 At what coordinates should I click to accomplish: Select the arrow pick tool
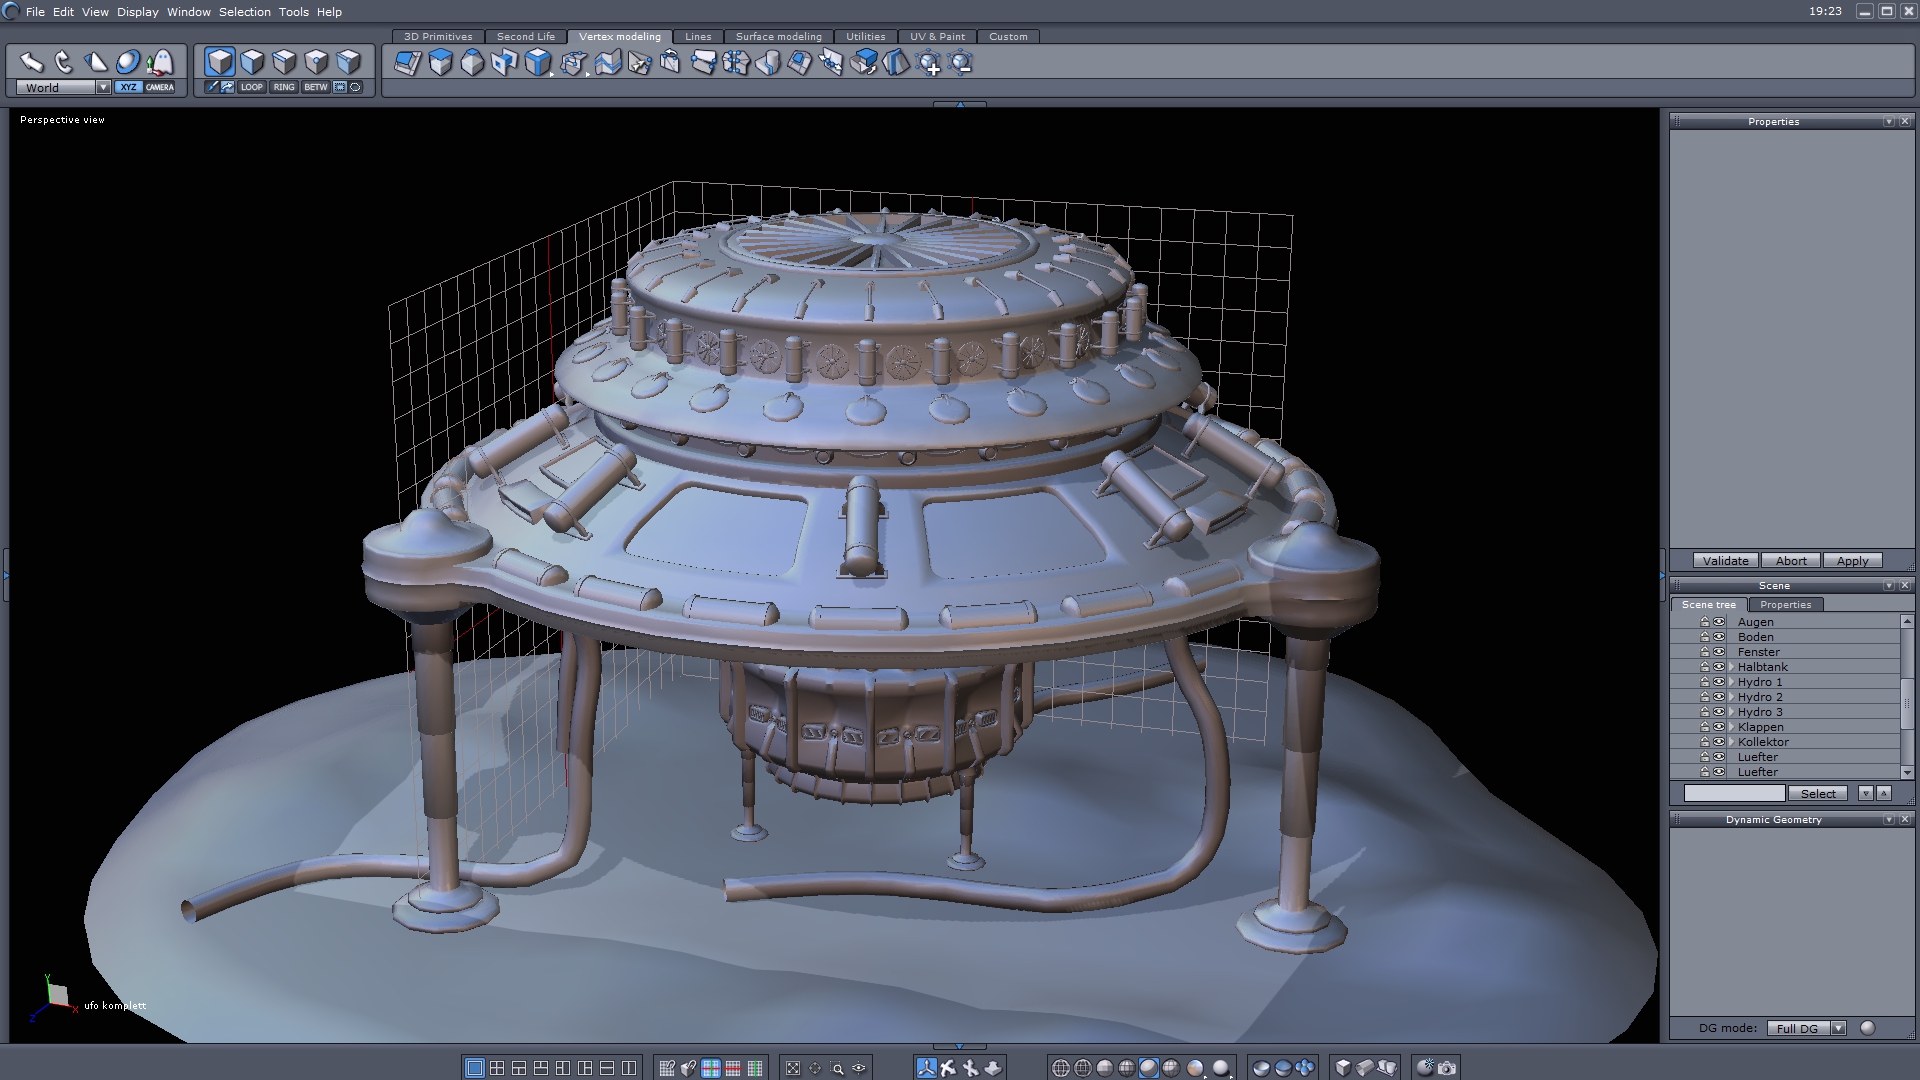31,62
